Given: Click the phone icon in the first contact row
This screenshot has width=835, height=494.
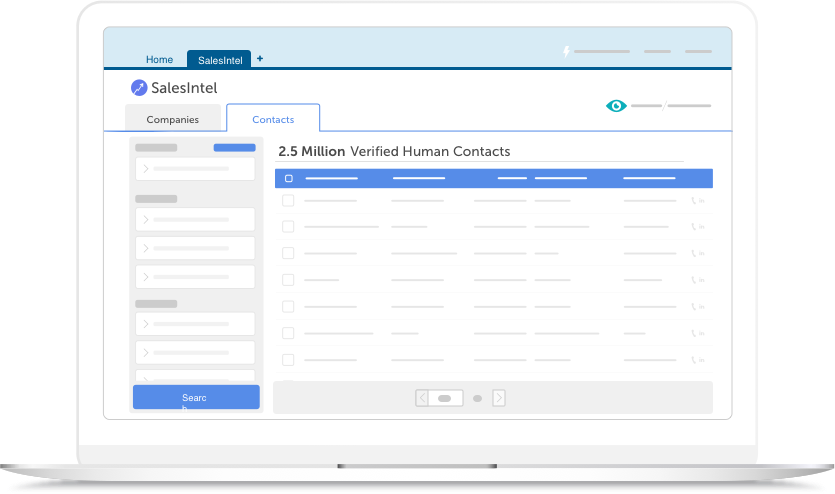Looking at the screenshot, I should pos(694,201).
